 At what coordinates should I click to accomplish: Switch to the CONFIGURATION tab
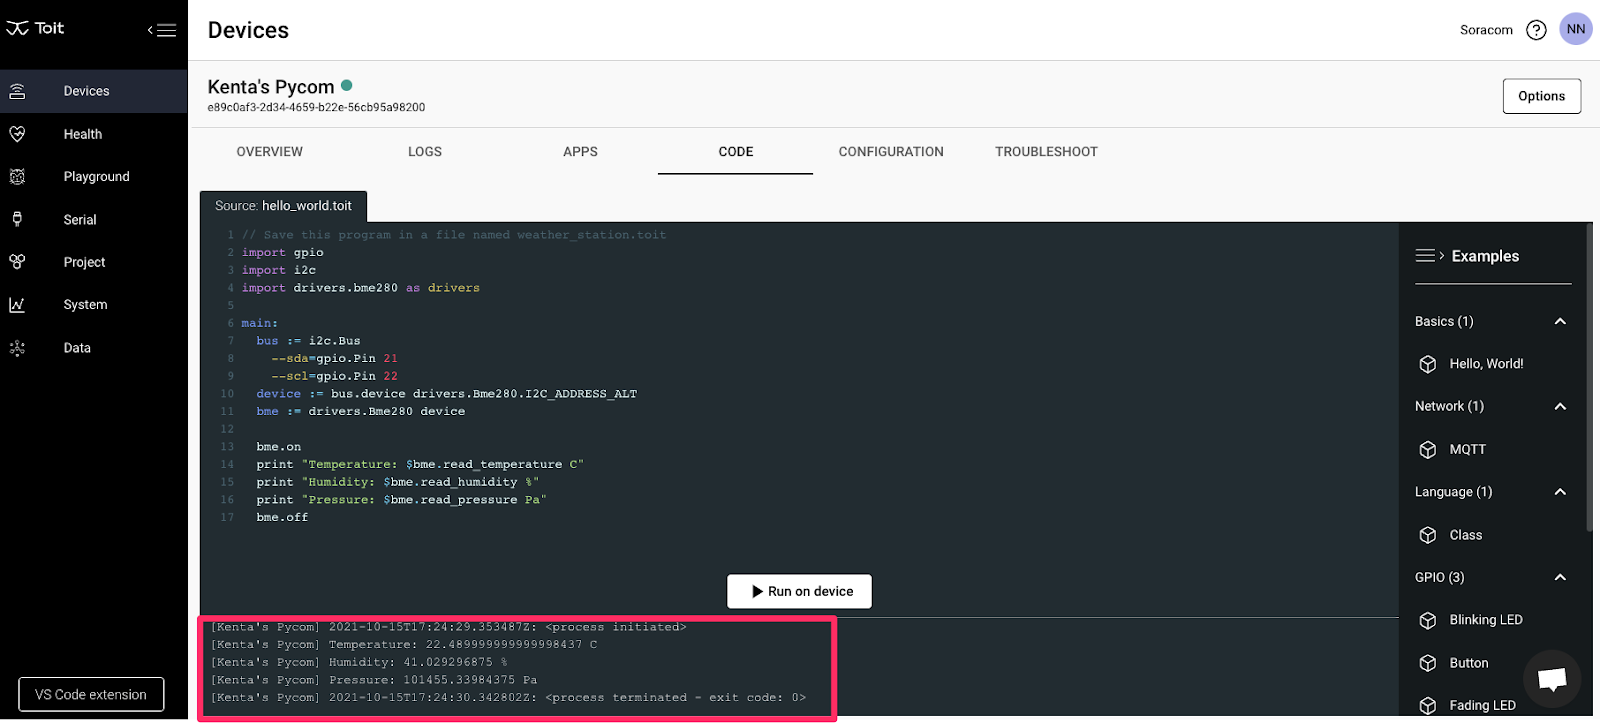(890, 152)
